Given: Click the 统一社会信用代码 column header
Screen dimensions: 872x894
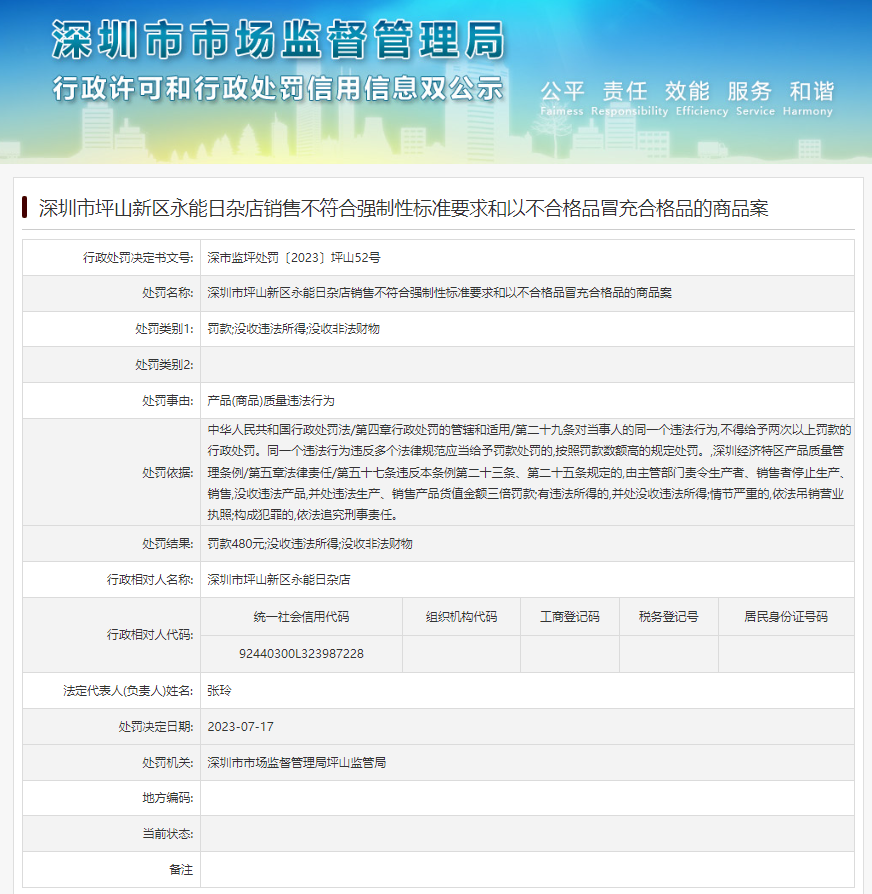Looking at the screenshot, I should 301,617.
